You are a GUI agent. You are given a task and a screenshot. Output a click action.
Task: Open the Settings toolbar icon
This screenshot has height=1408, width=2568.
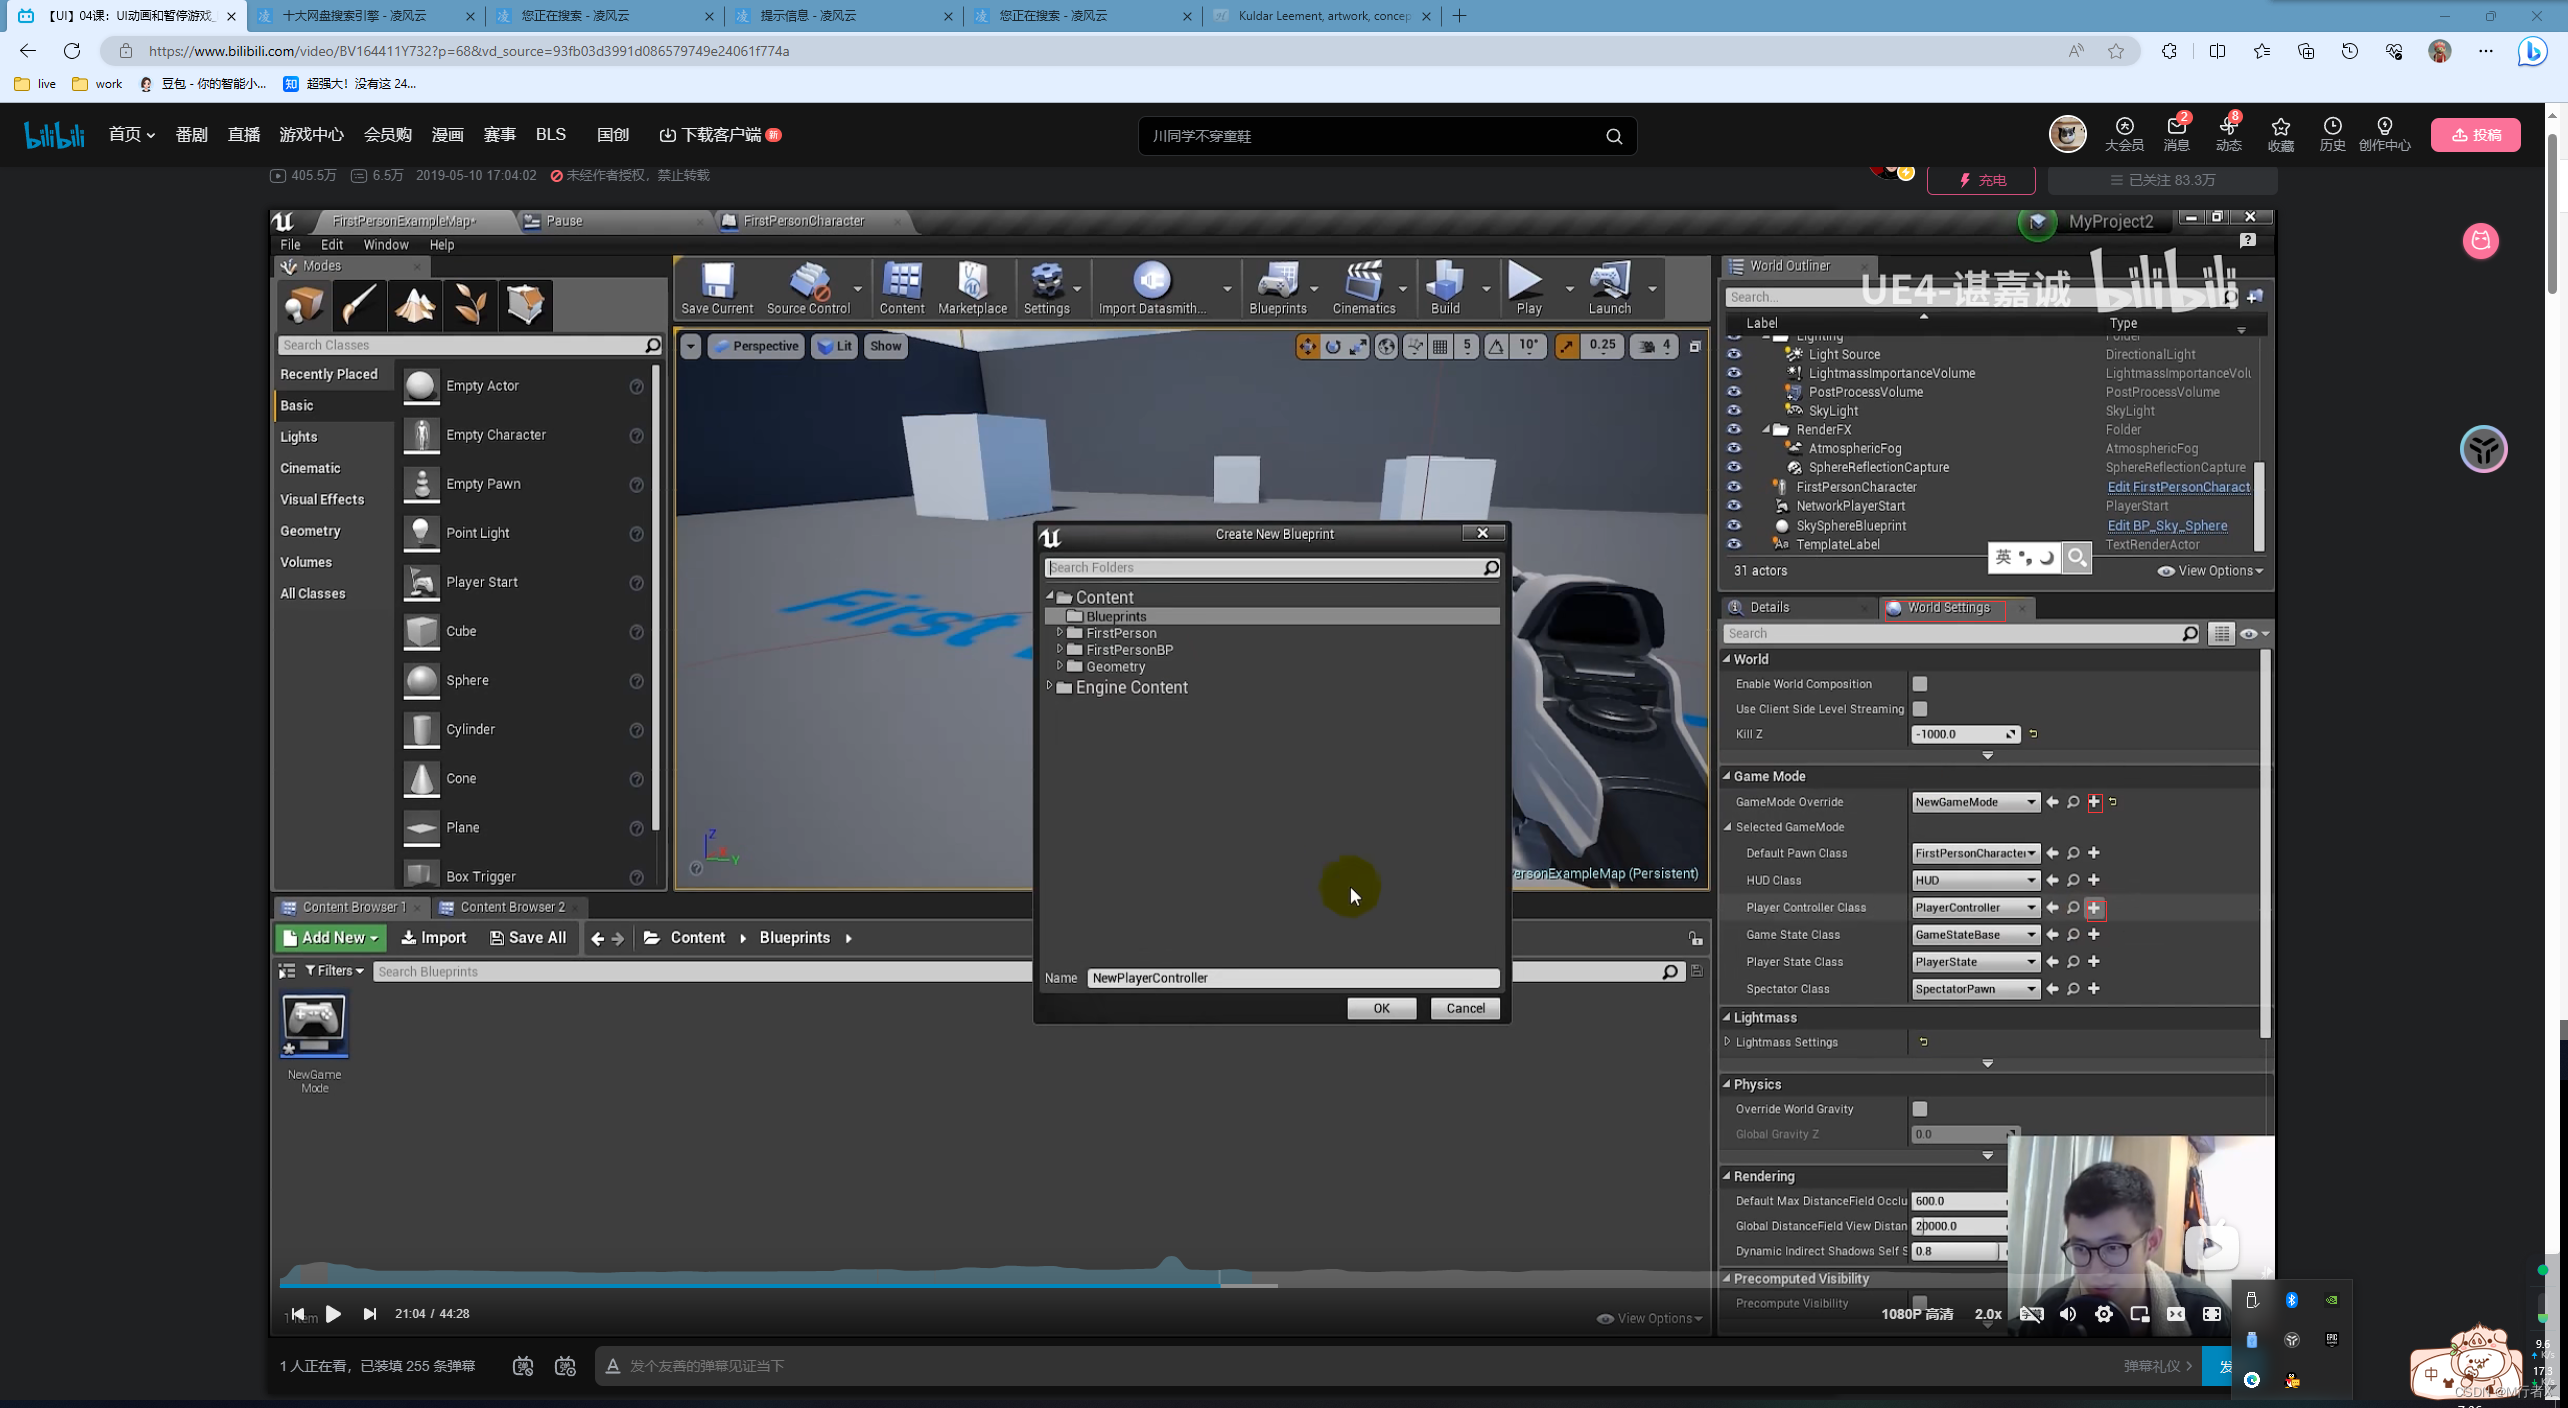pyautogui.click(x=1046, y=288)
